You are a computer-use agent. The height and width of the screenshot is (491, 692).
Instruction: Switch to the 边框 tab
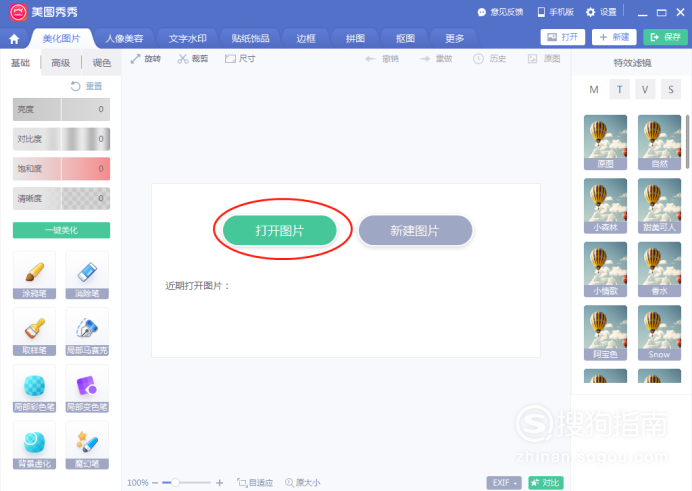[x=306, y=39]
